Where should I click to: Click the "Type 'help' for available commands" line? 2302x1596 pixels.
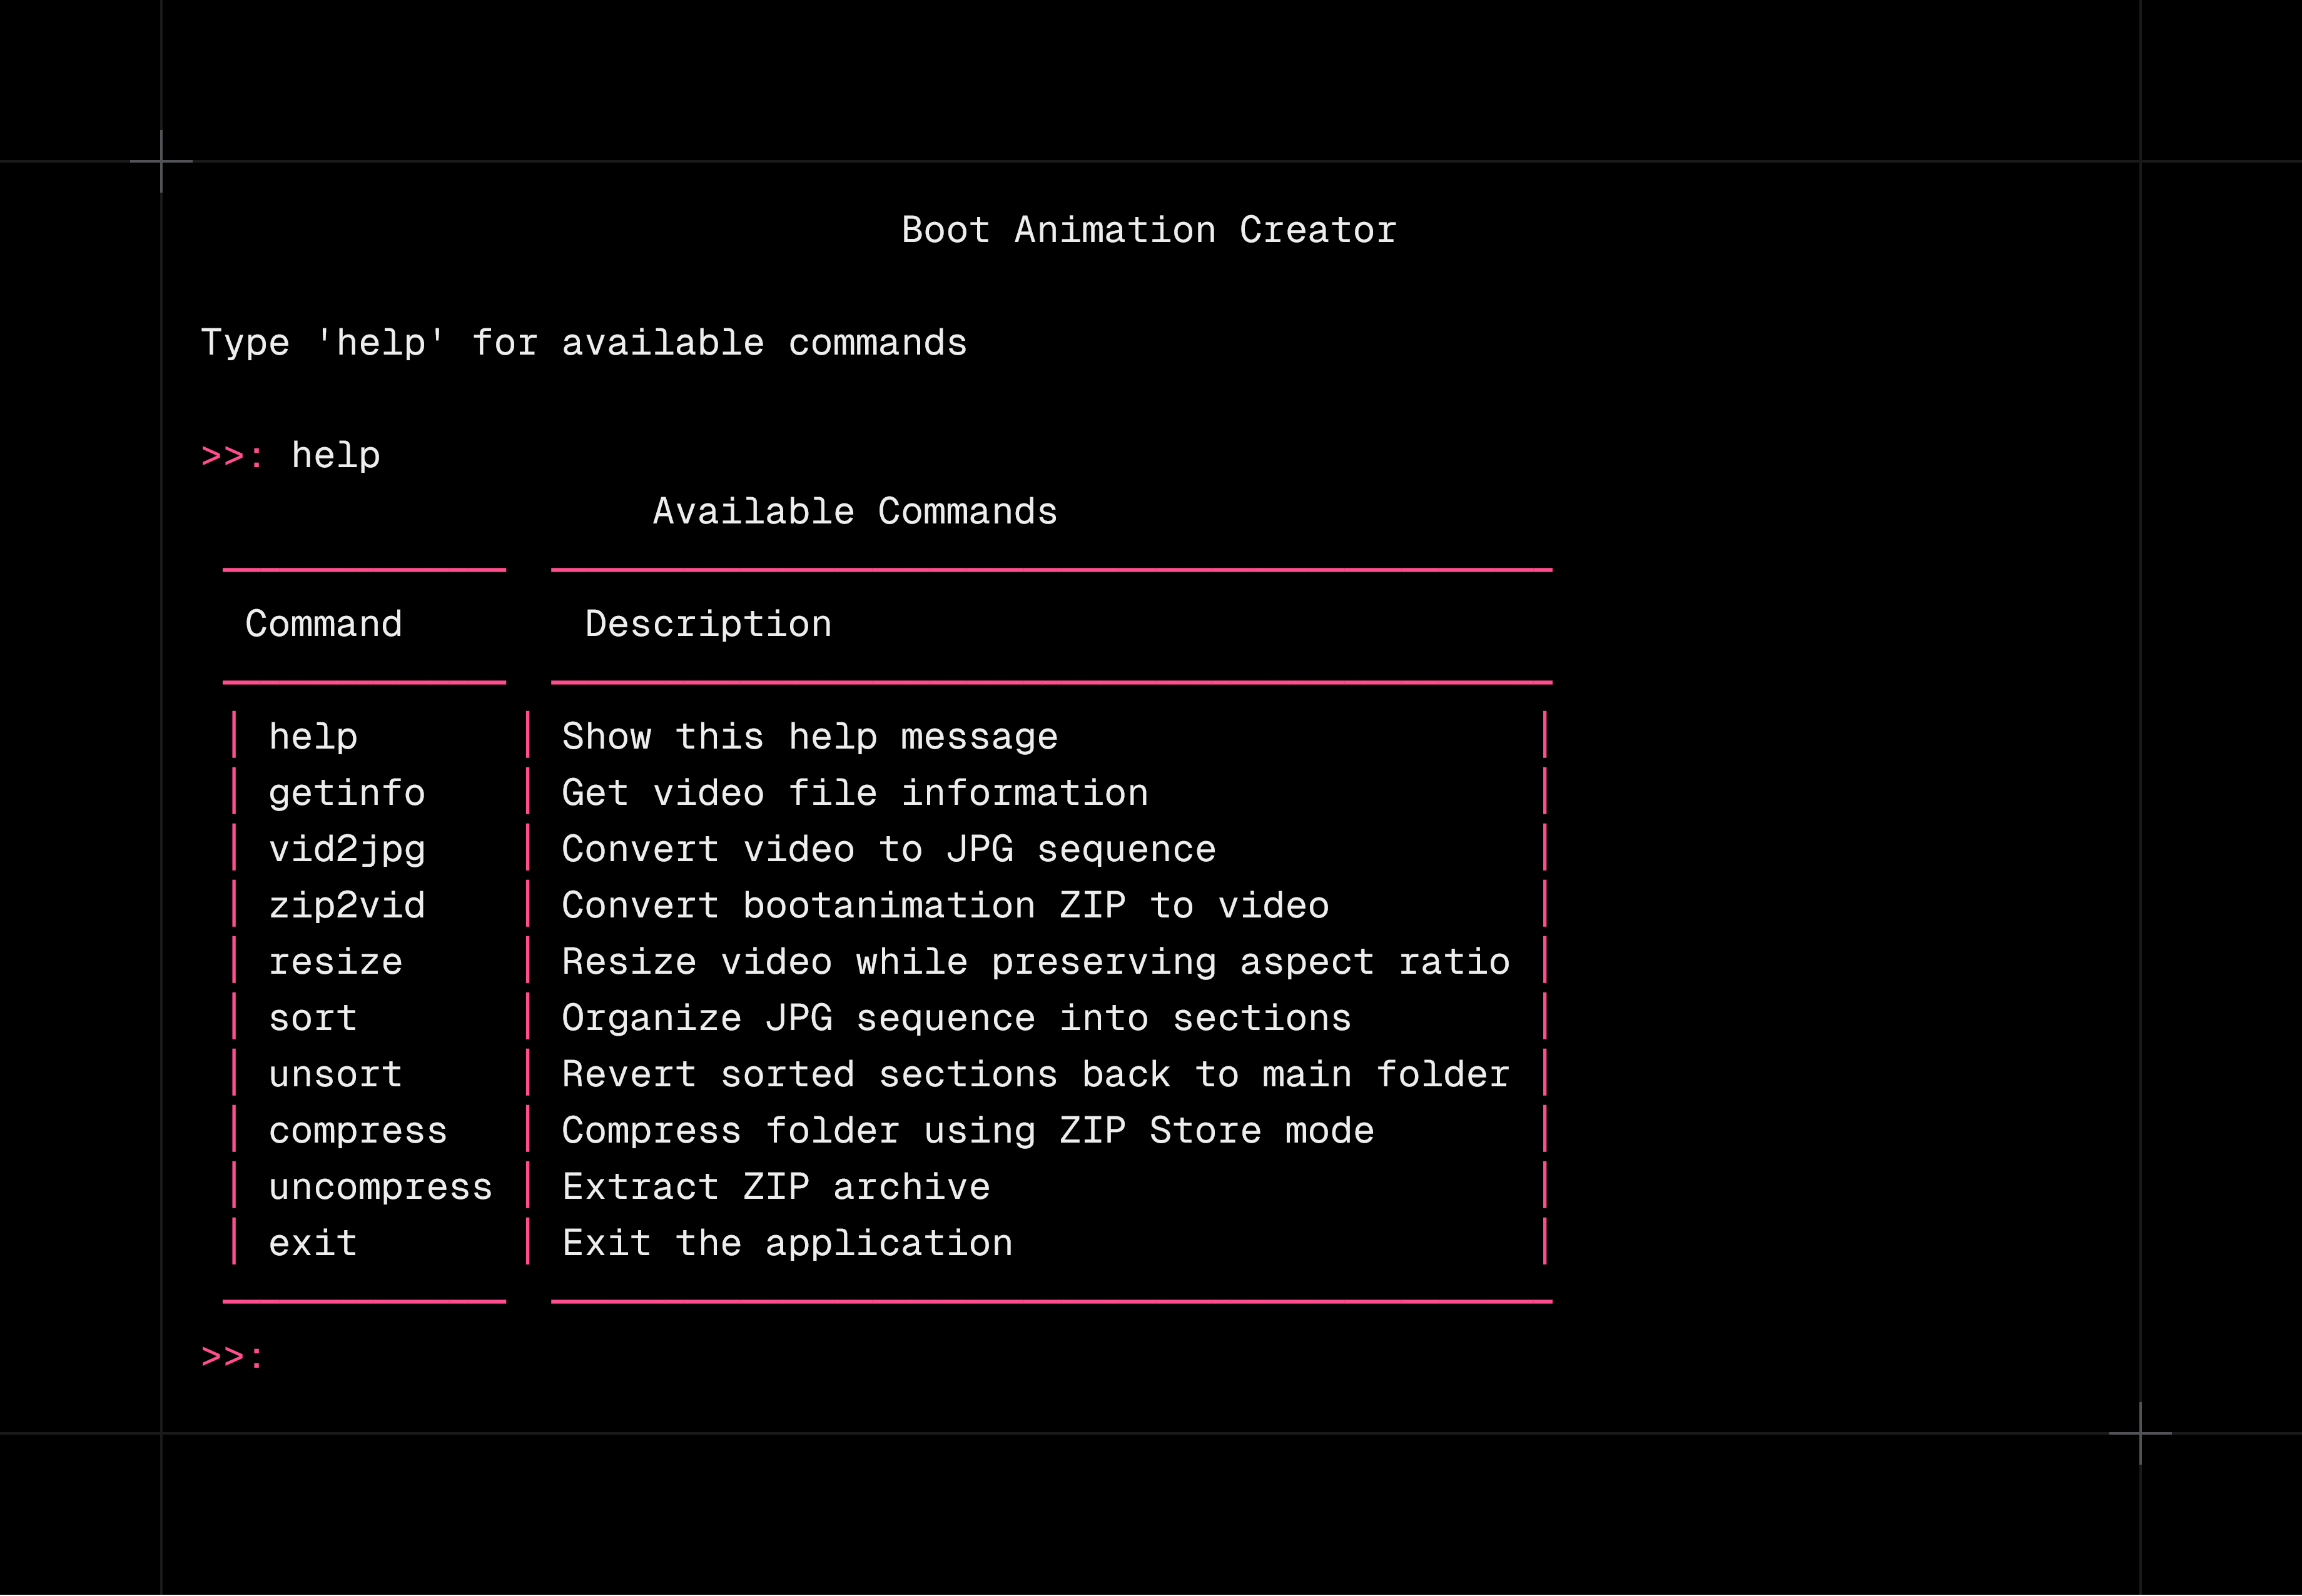pos(584,343)
